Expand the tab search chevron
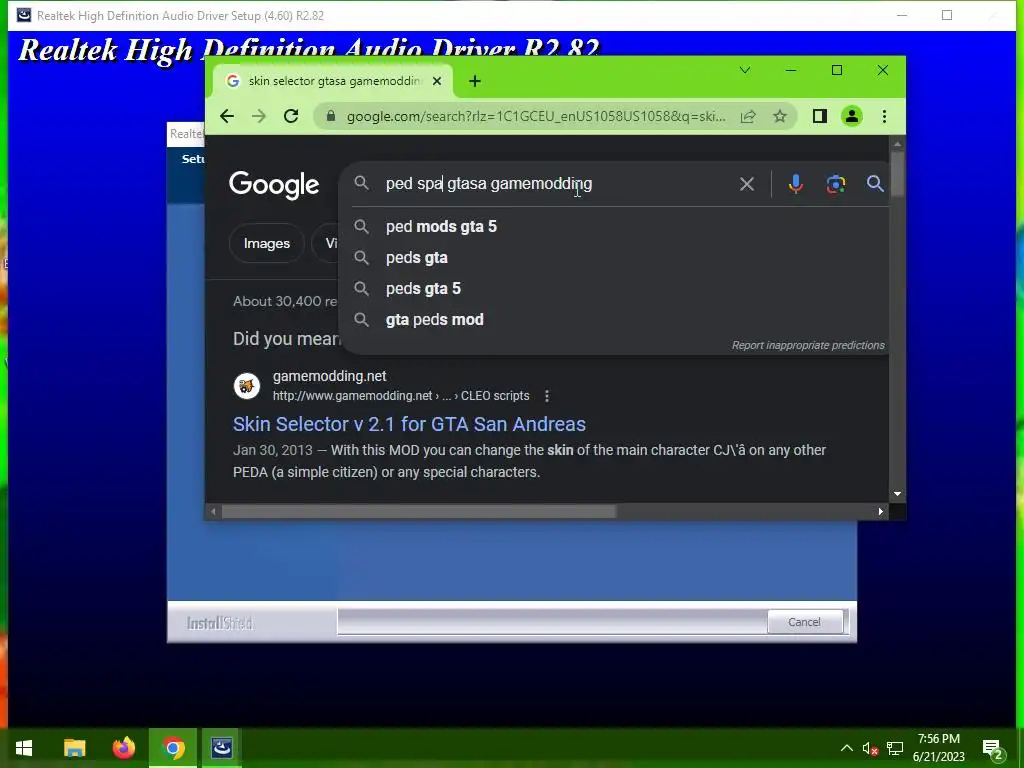The height and width of the screenshot is (768, 1024). tap(744, 70)
